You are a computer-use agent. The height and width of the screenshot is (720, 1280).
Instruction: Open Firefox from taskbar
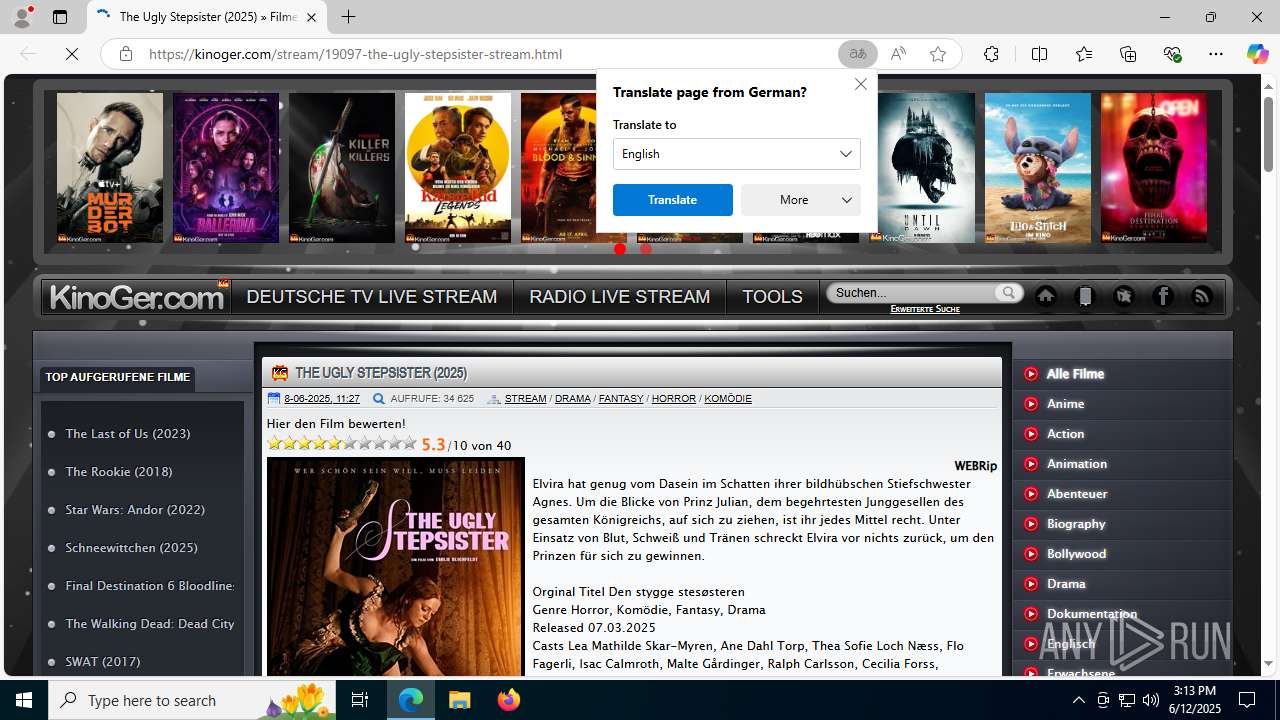508,700
